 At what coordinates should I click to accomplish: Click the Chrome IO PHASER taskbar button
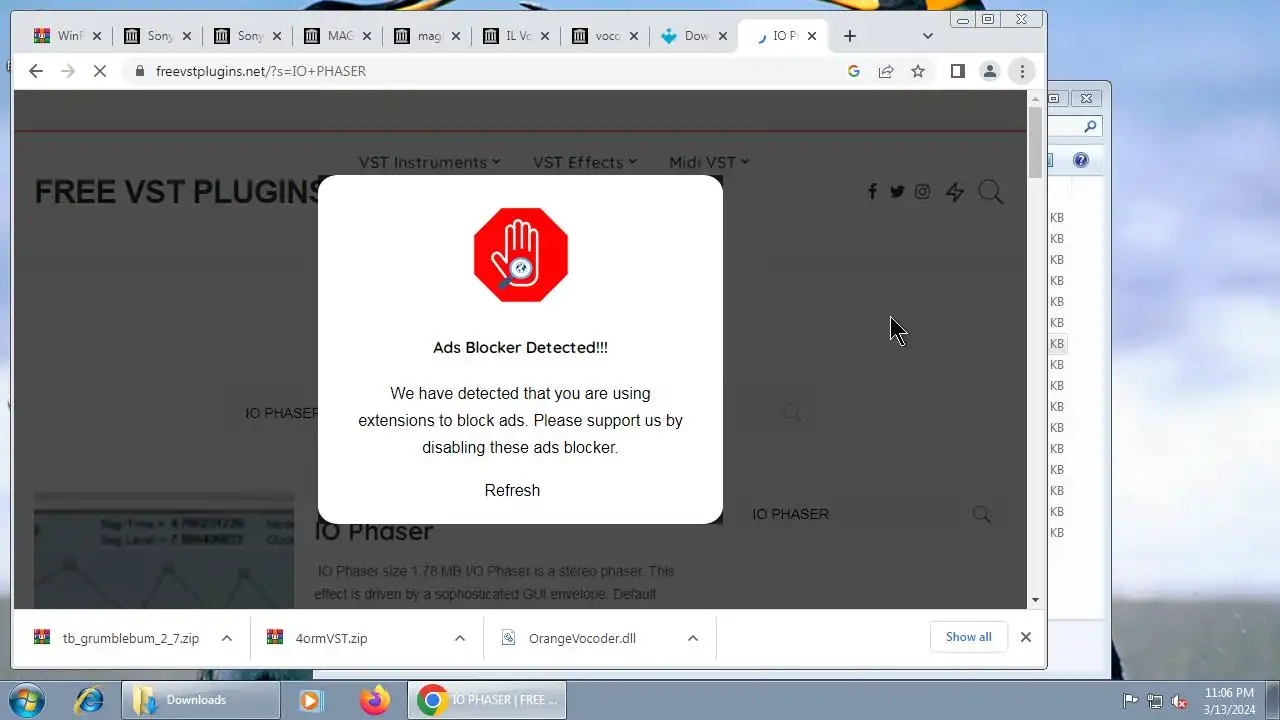point(487,700)
